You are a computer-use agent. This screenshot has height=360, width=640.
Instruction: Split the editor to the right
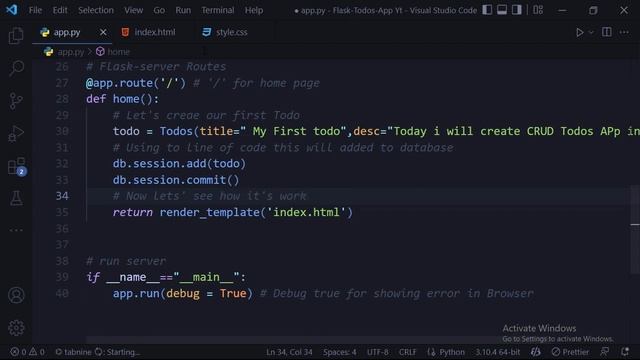(x=607, y=32)
